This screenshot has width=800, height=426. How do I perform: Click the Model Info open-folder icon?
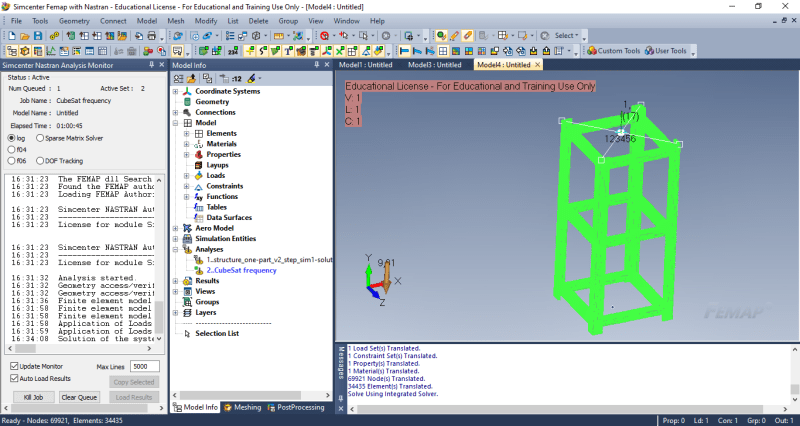(x=191, y=79)
